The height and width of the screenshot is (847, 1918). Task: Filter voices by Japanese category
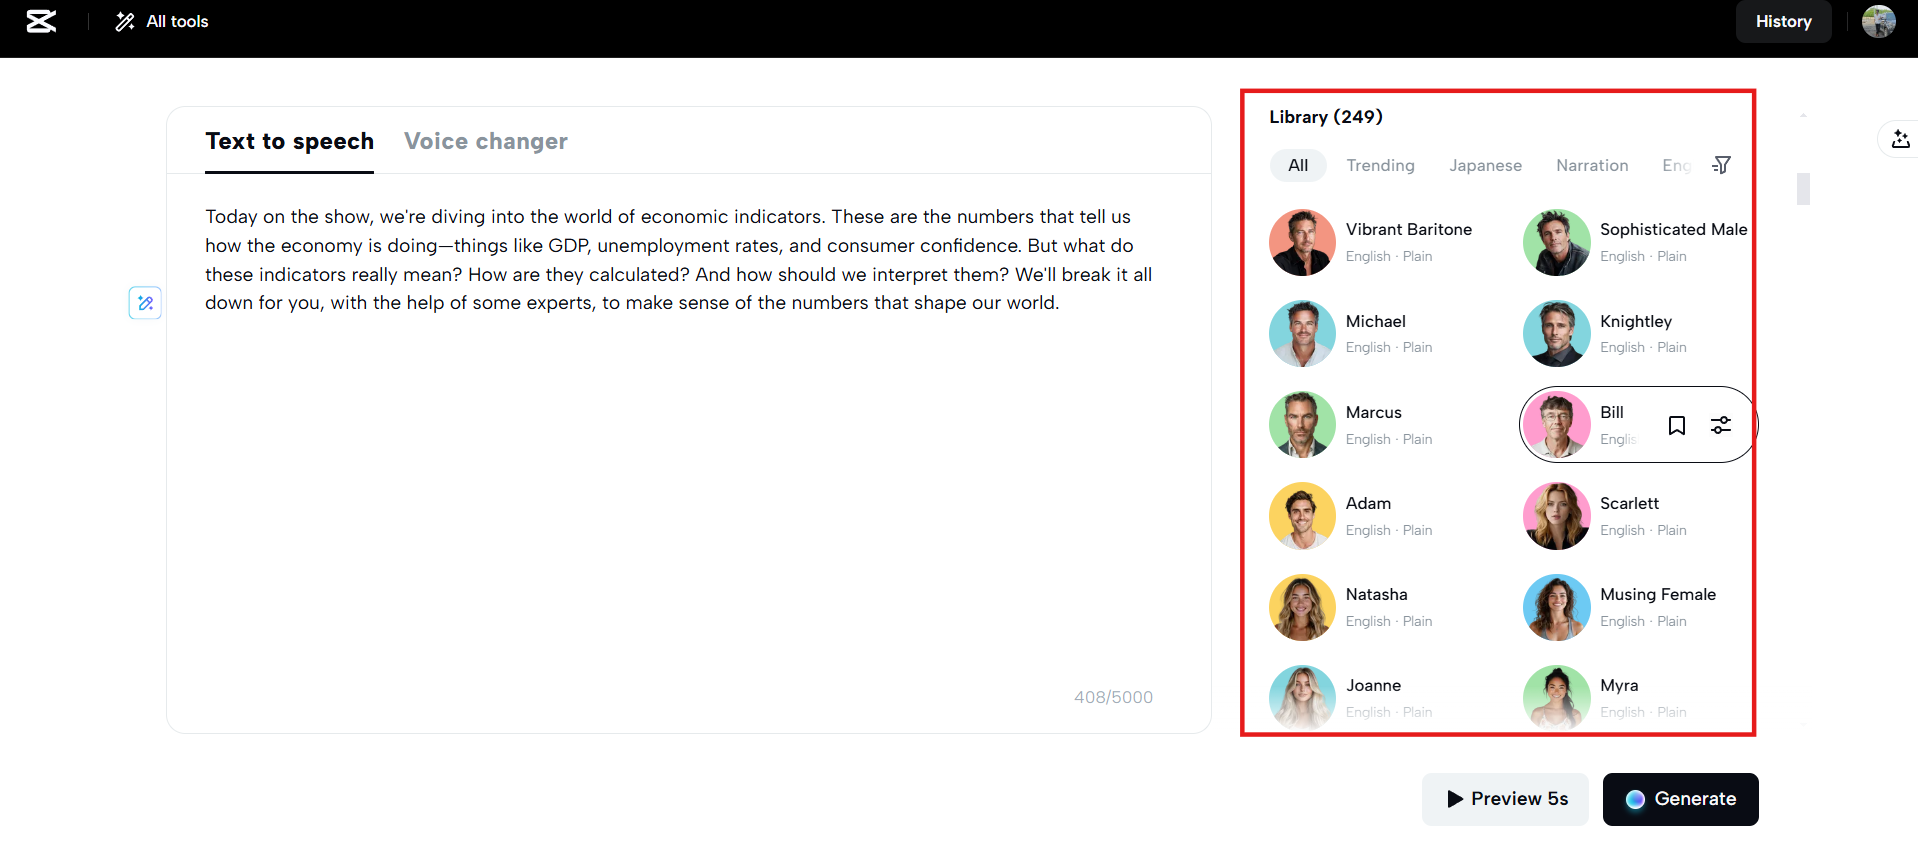point(1485,165)
